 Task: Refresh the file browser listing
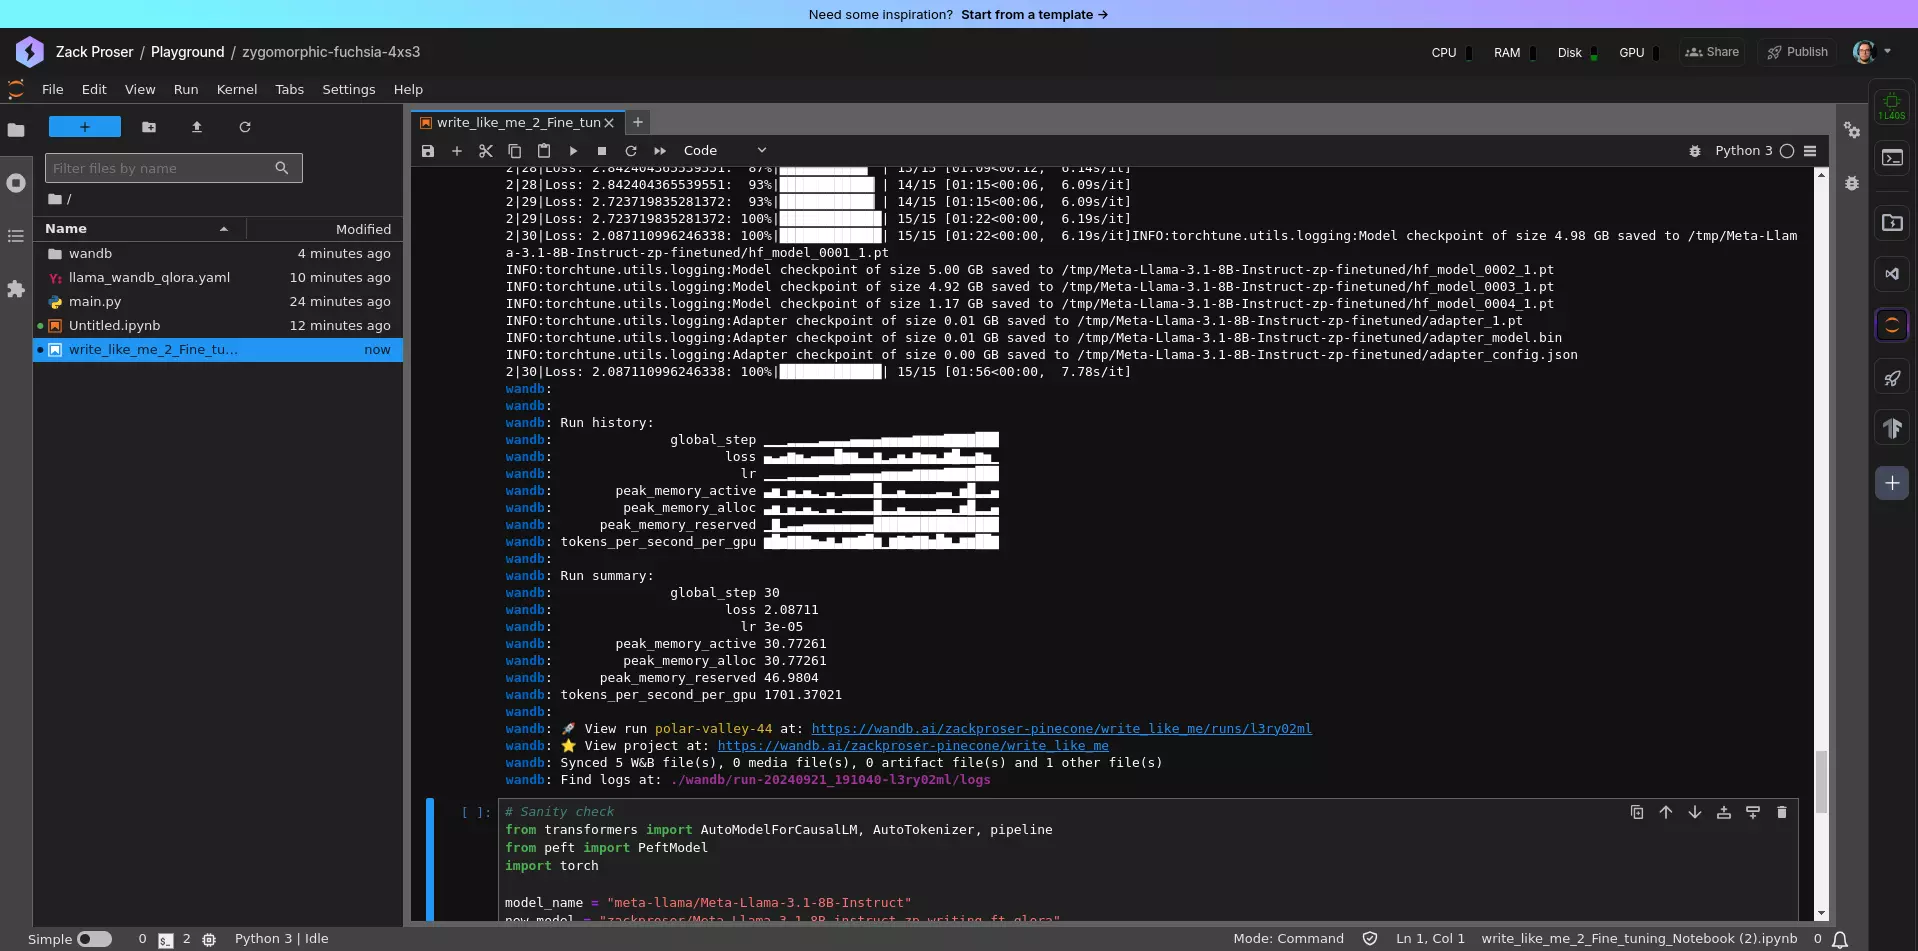click(x=244, y=127)
